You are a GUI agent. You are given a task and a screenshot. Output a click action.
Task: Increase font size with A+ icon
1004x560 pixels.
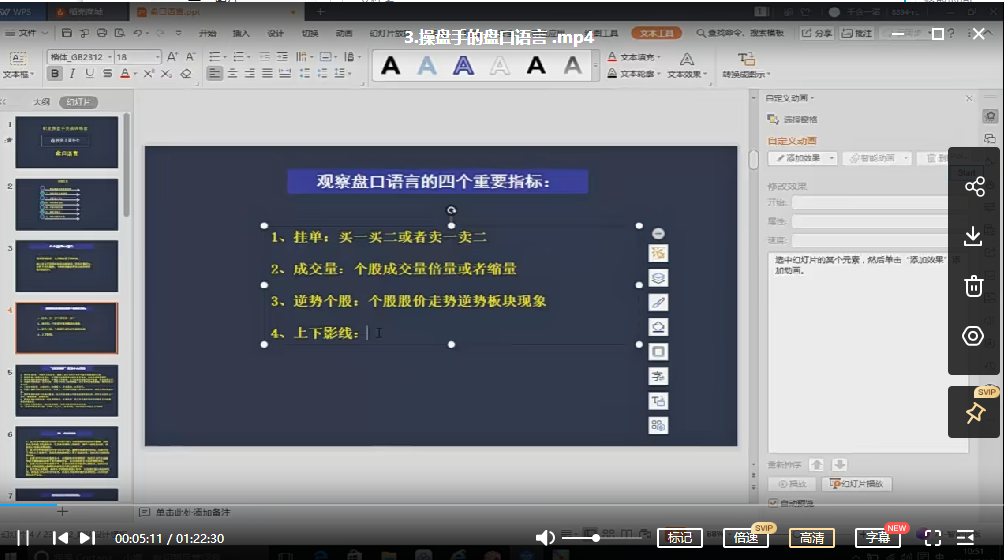point(173,57)
